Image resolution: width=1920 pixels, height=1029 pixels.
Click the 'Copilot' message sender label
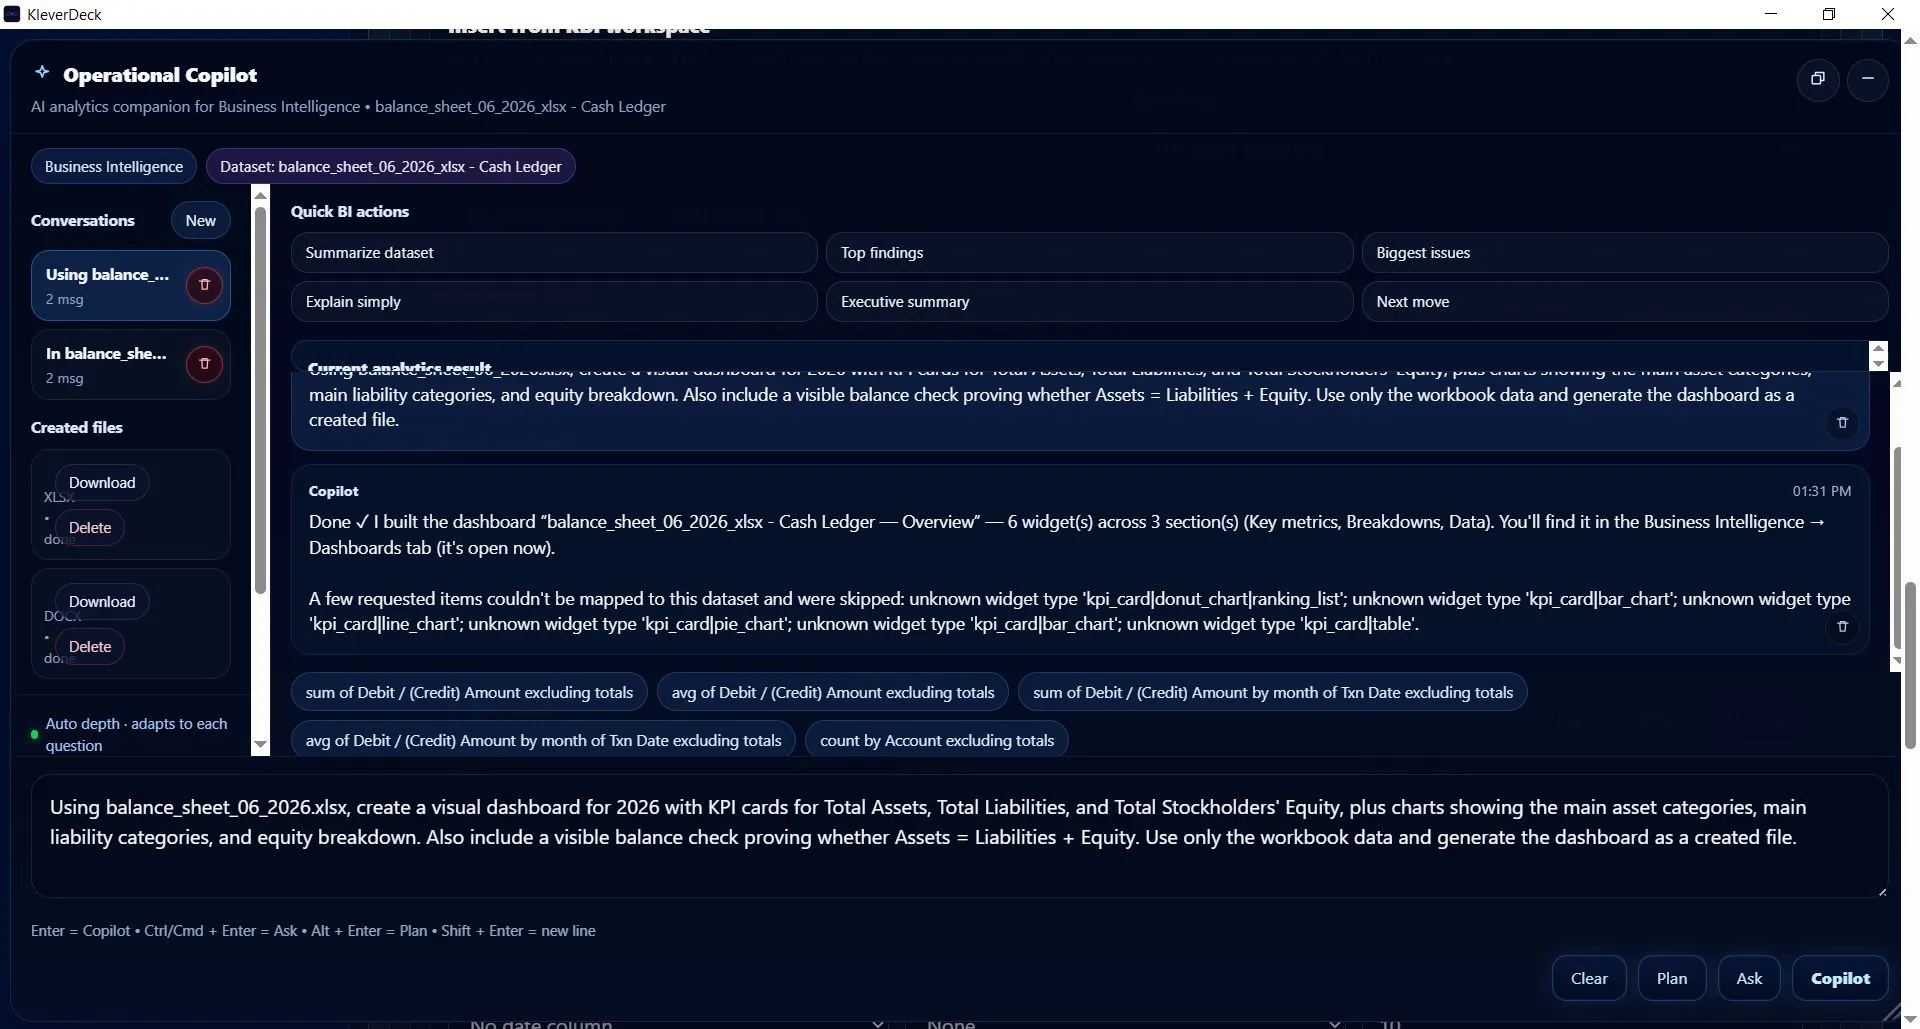pos(333,491)
